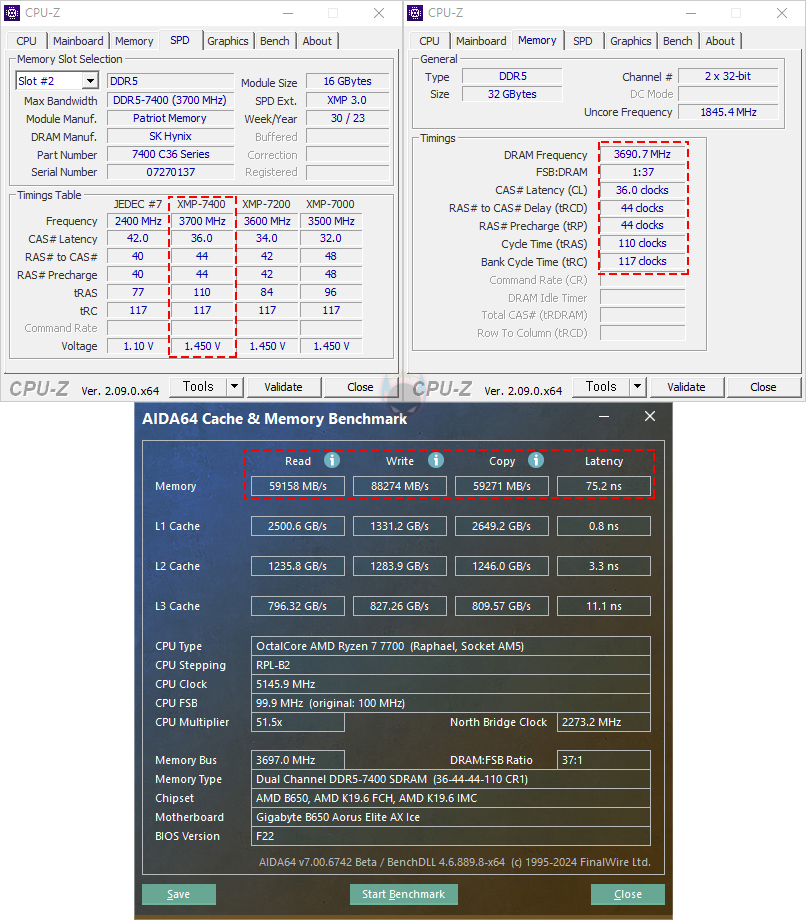Click Validate in left CPU-Z window
The height and width of the screenshot is (920, 806).
(x=283, y=387)
